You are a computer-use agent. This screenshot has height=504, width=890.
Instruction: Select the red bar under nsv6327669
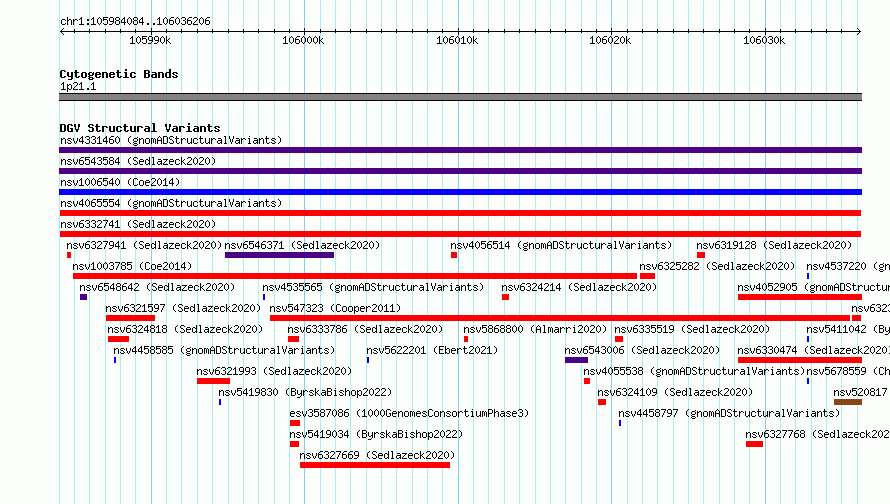point(375,465)
